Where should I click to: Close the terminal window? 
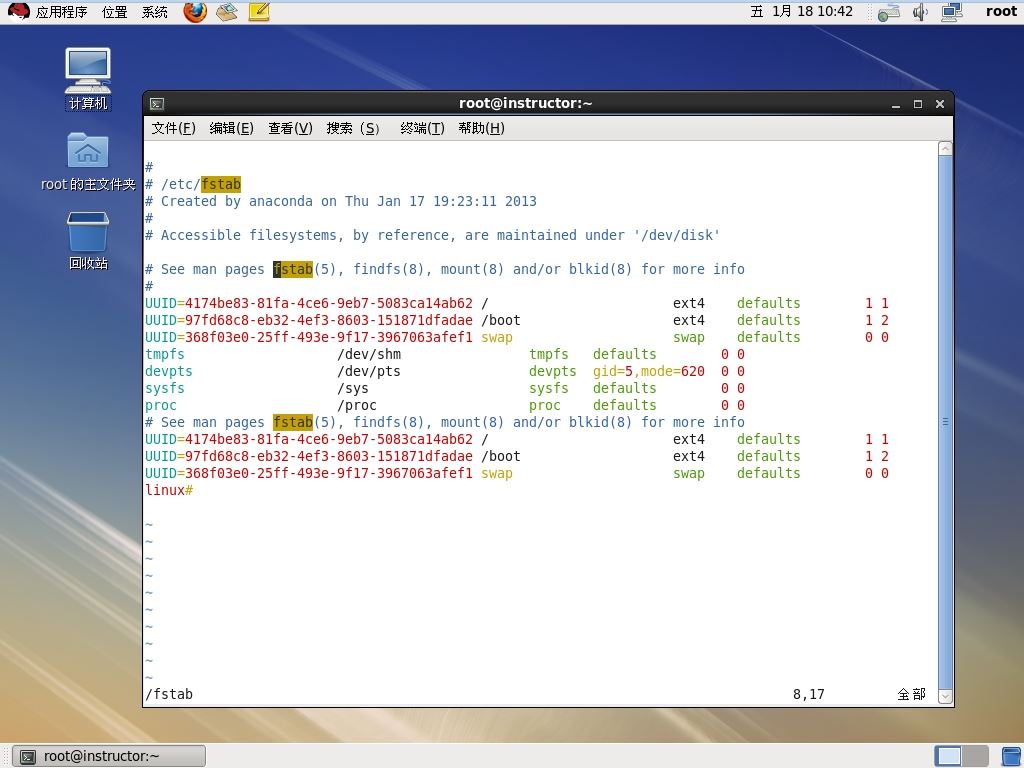(x=940, y=104)
